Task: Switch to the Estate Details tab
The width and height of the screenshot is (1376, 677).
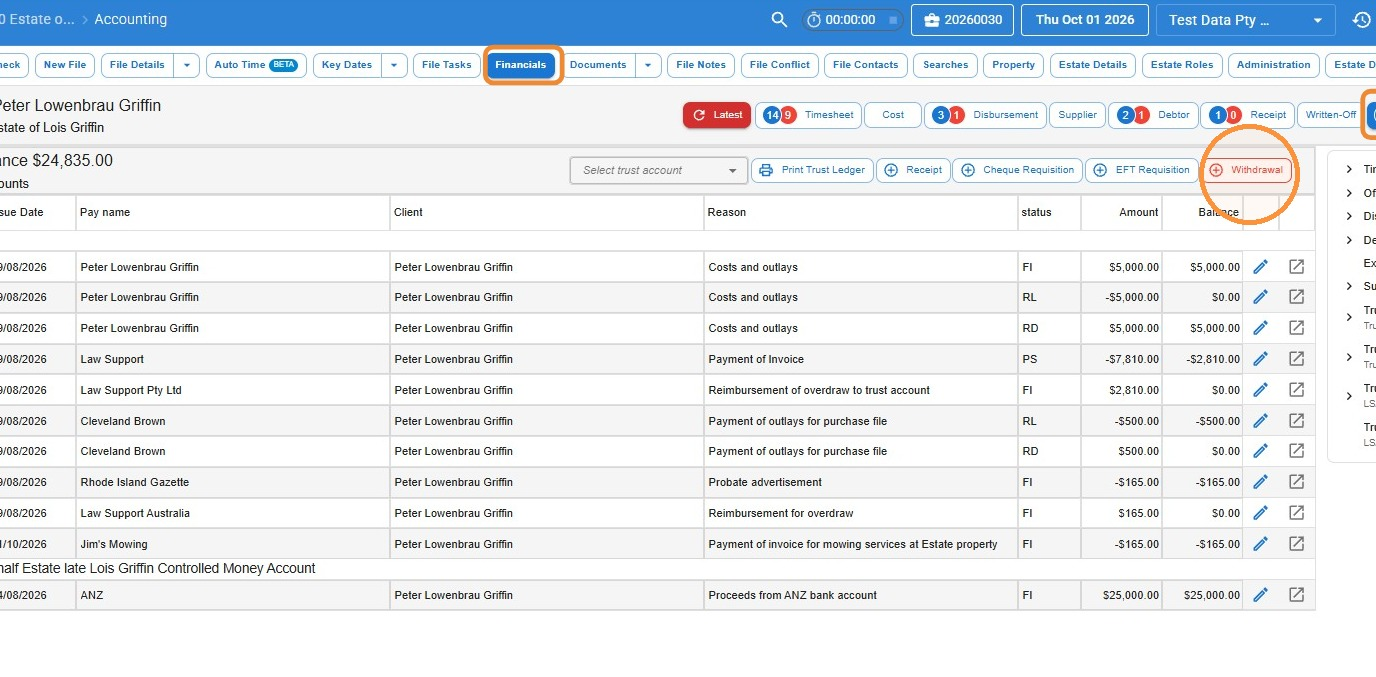Action: (1093, 65)
